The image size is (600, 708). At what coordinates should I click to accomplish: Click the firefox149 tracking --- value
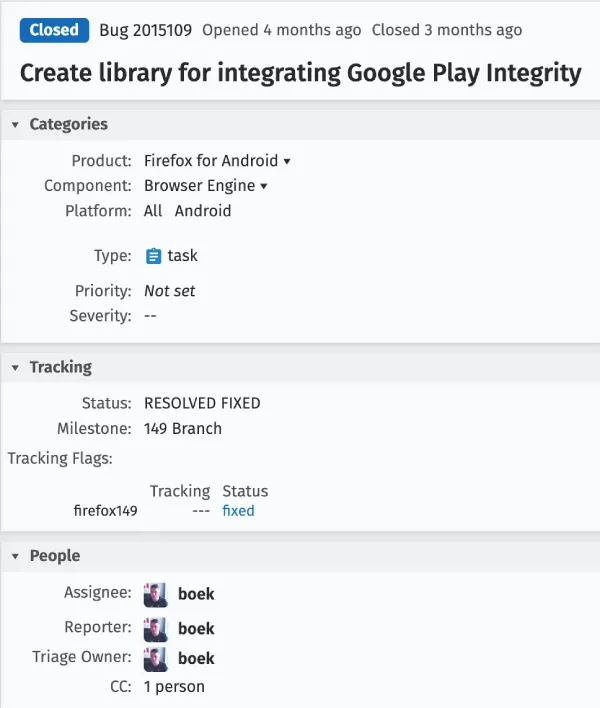tap(201, 511)
